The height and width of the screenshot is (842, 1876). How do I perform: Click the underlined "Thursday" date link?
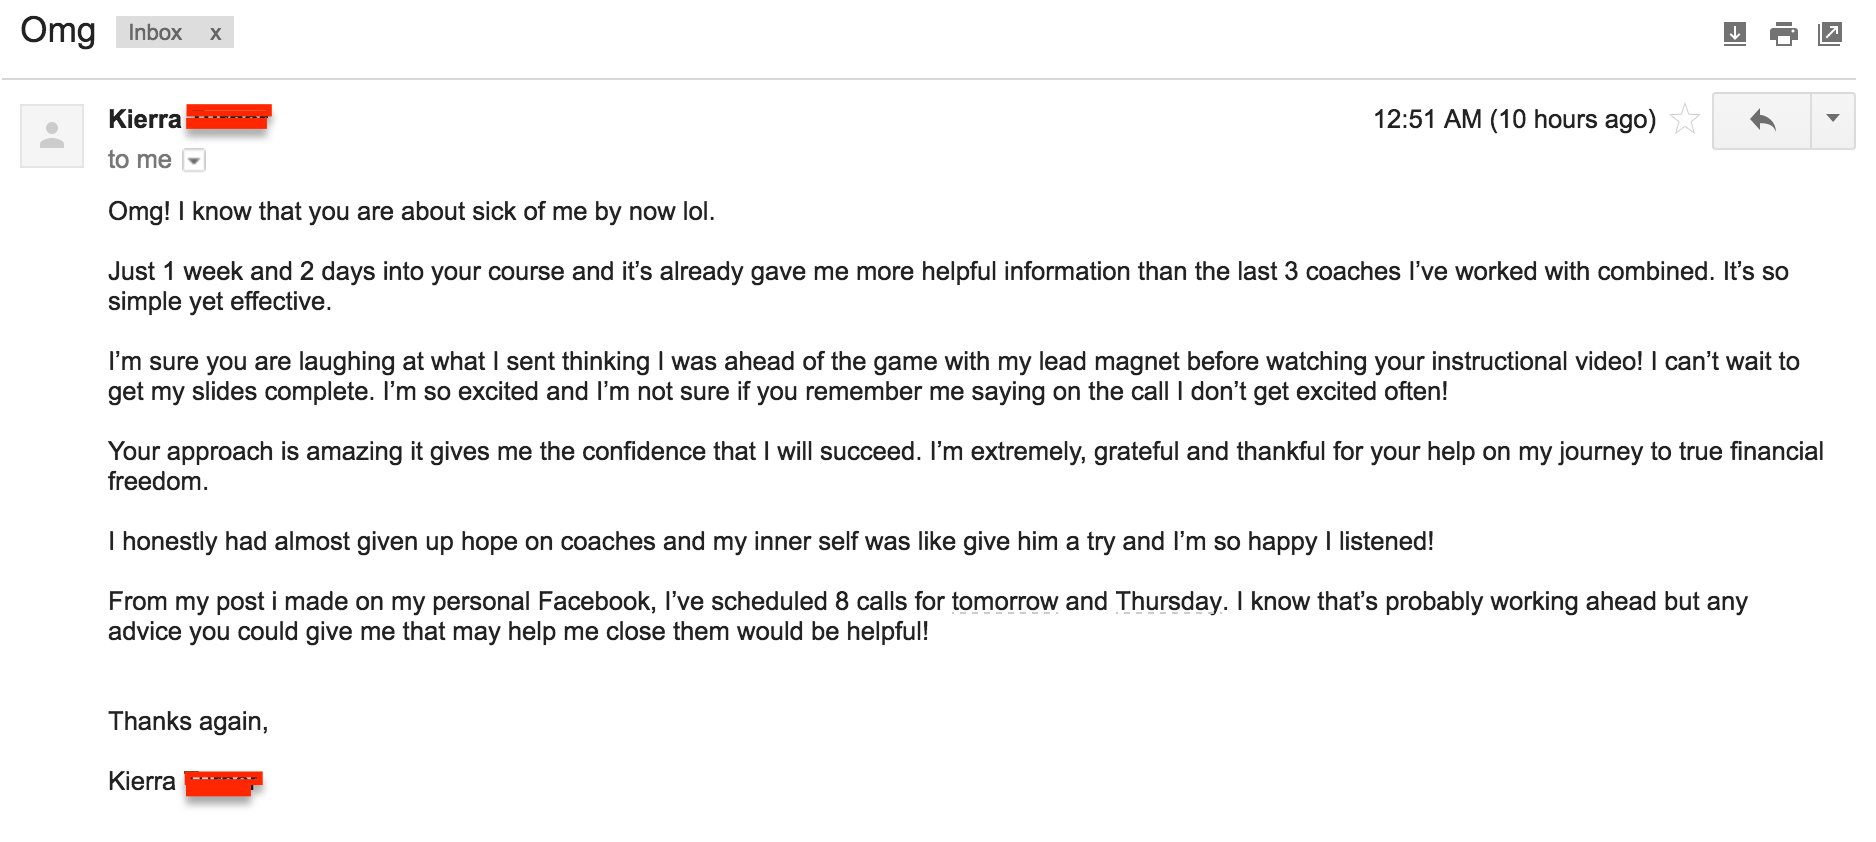[x=1168, y=601]
